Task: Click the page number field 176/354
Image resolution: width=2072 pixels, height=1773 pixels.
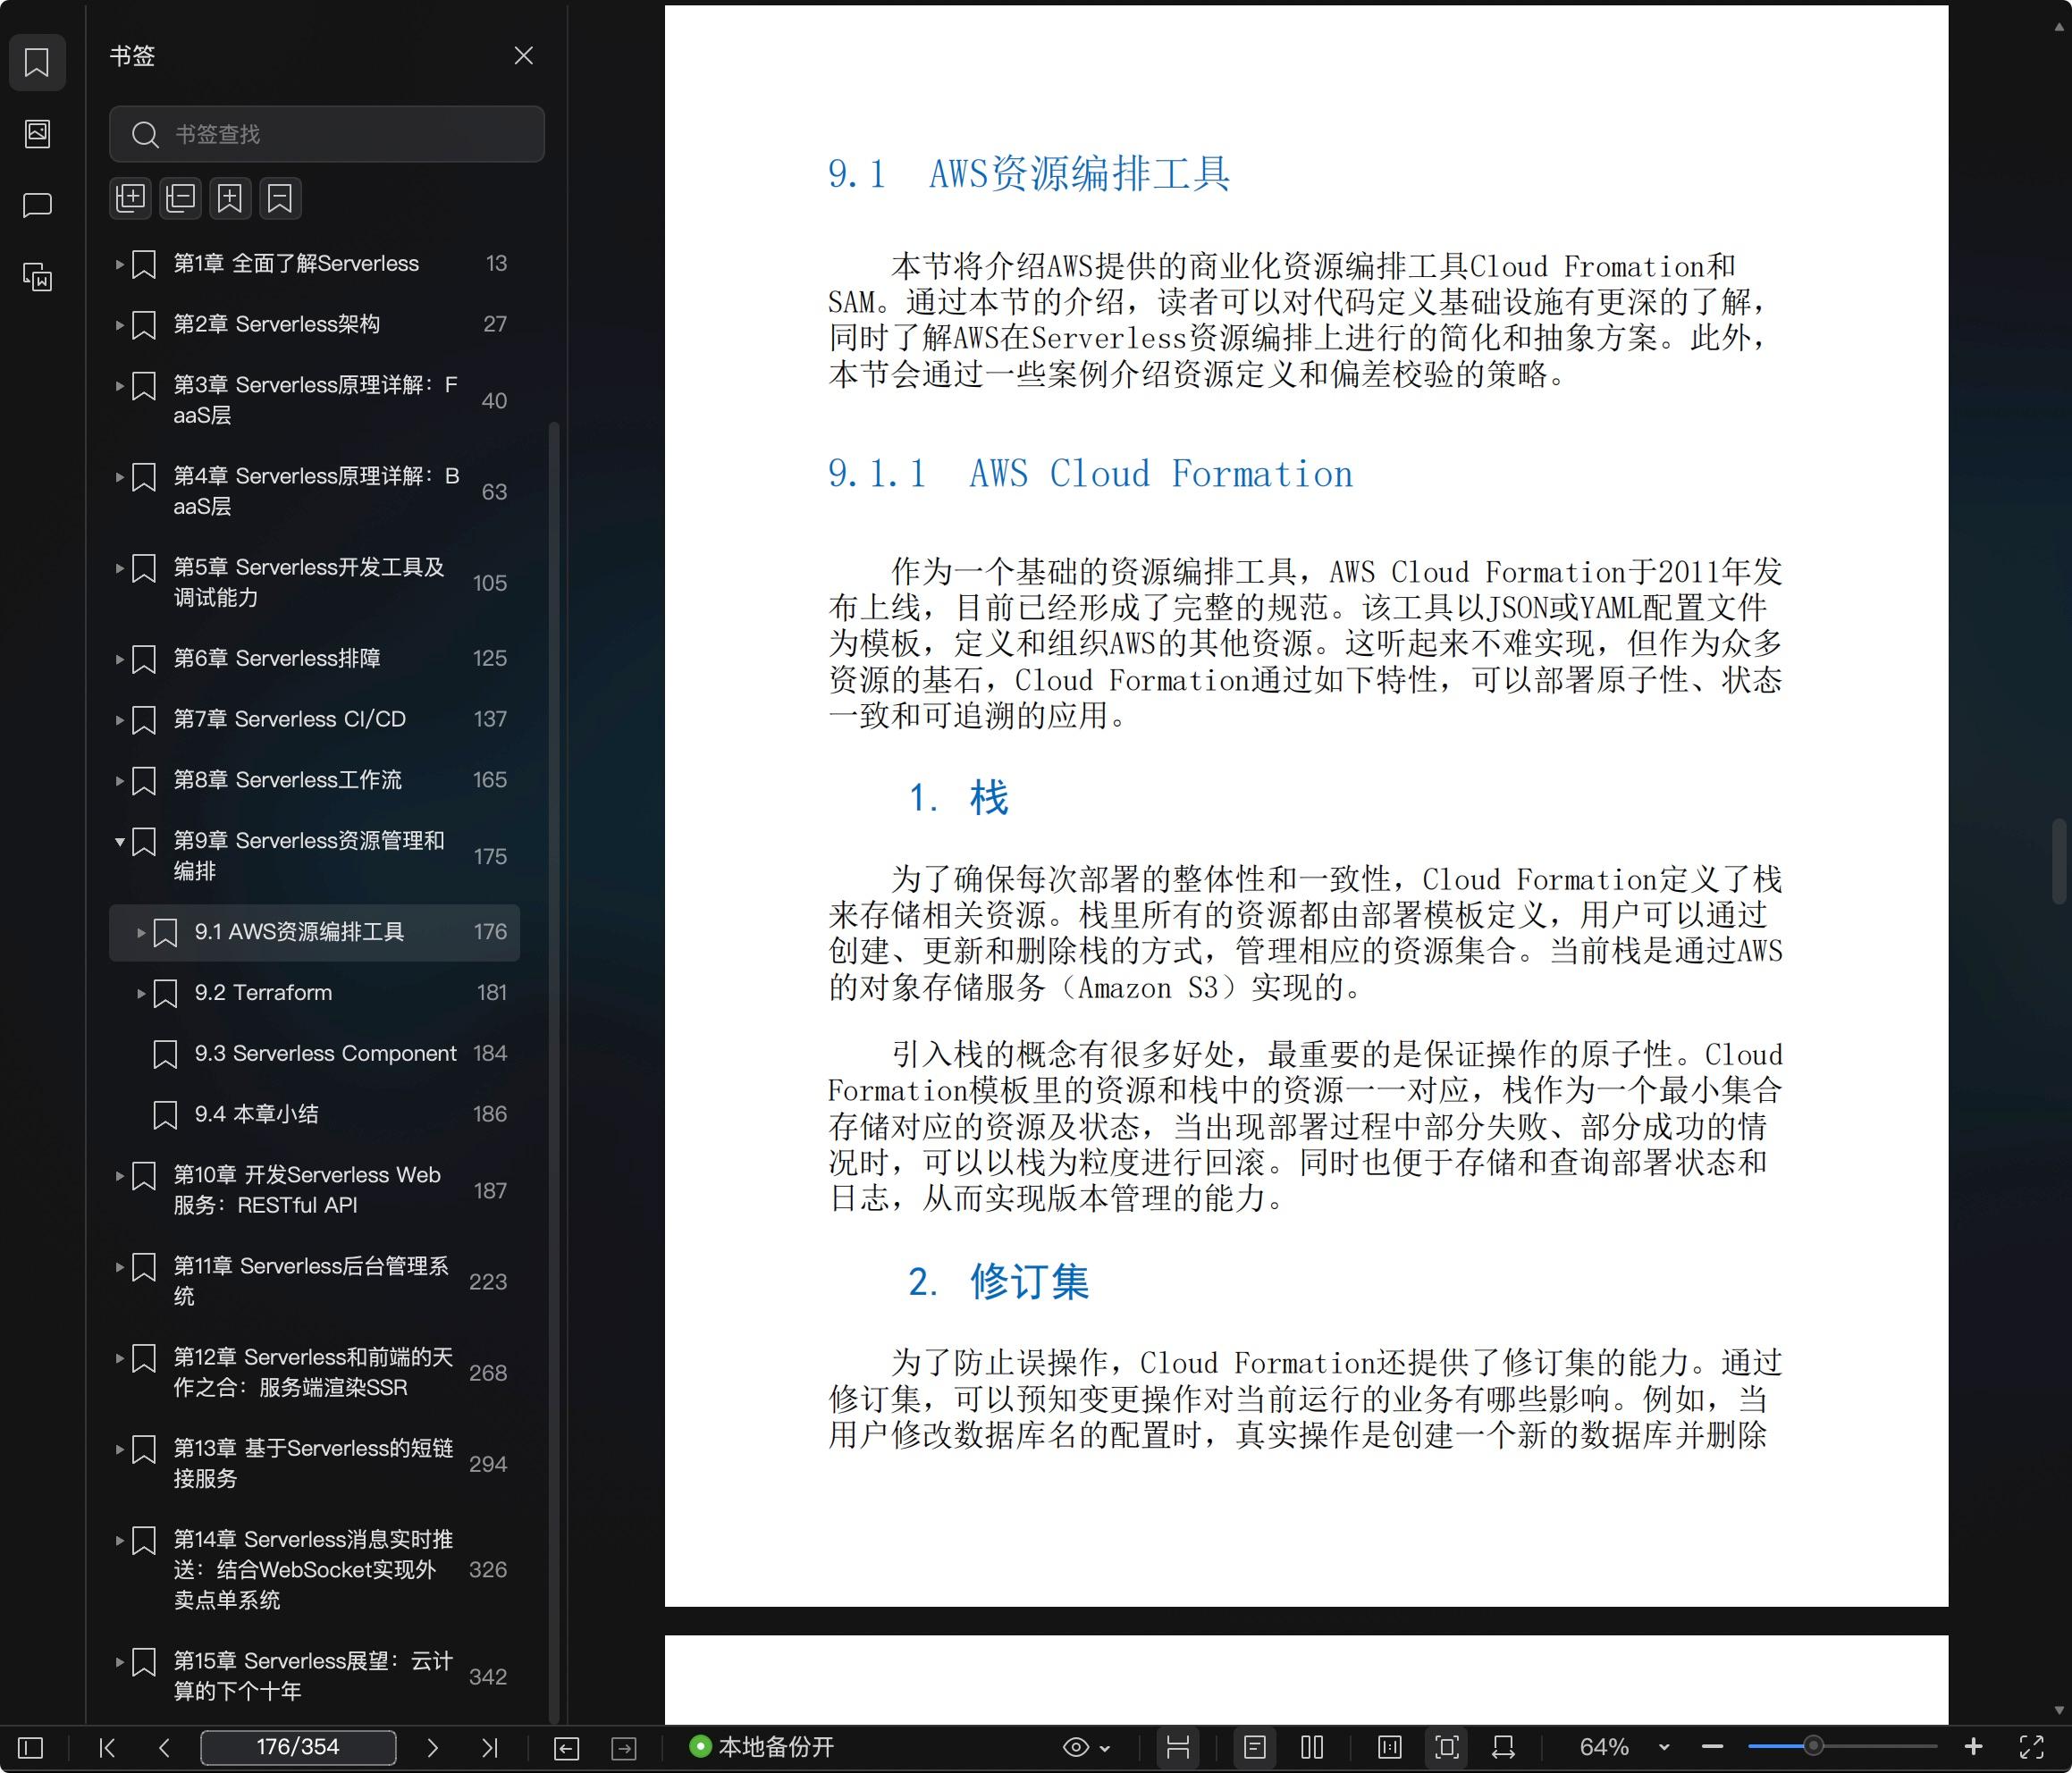Action: 298,1747
